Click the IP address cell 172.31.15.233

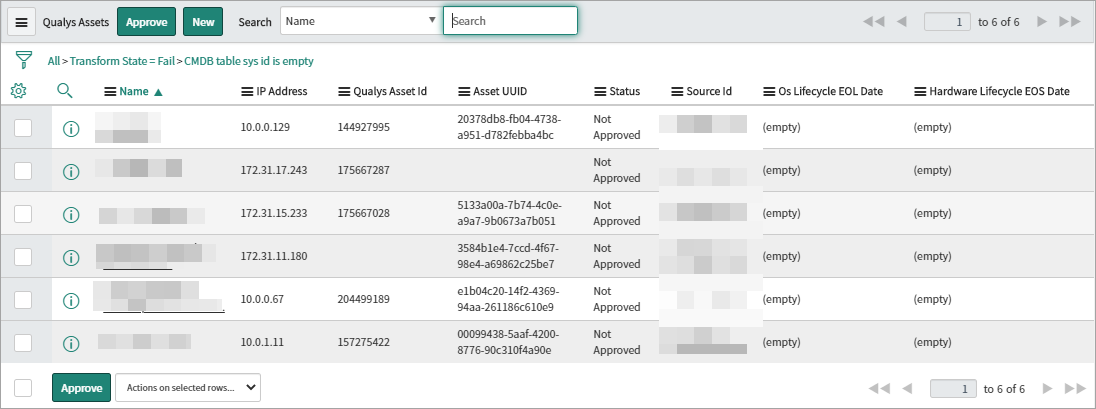coord(273,214)
